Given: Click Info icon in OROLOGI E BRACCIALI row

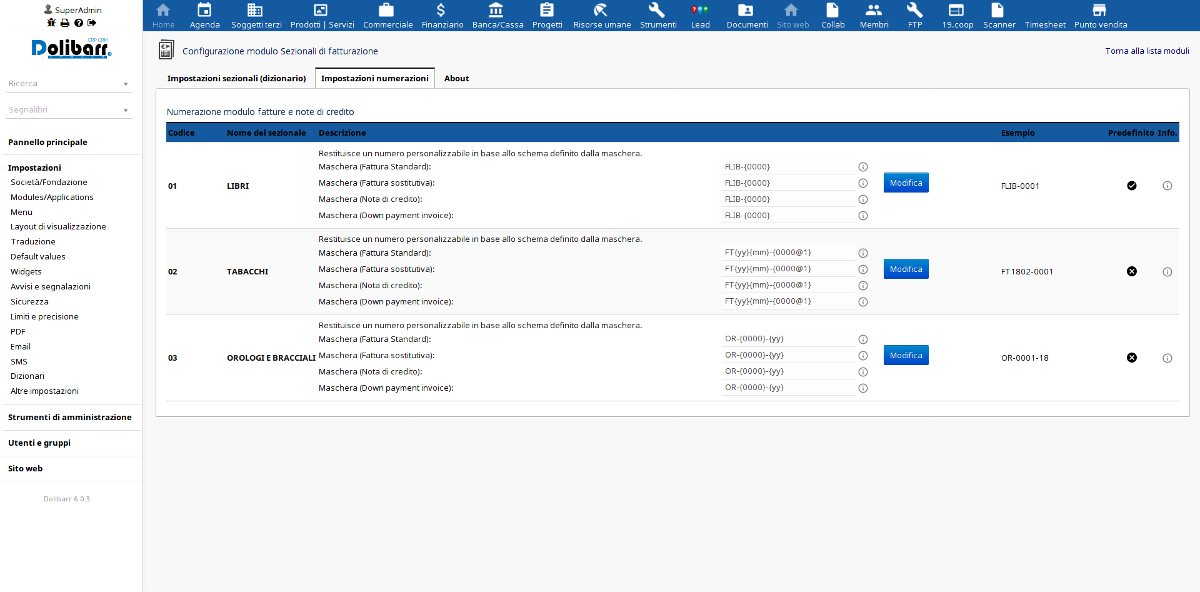Looking at the screenshot, I should pos(1167,357).
